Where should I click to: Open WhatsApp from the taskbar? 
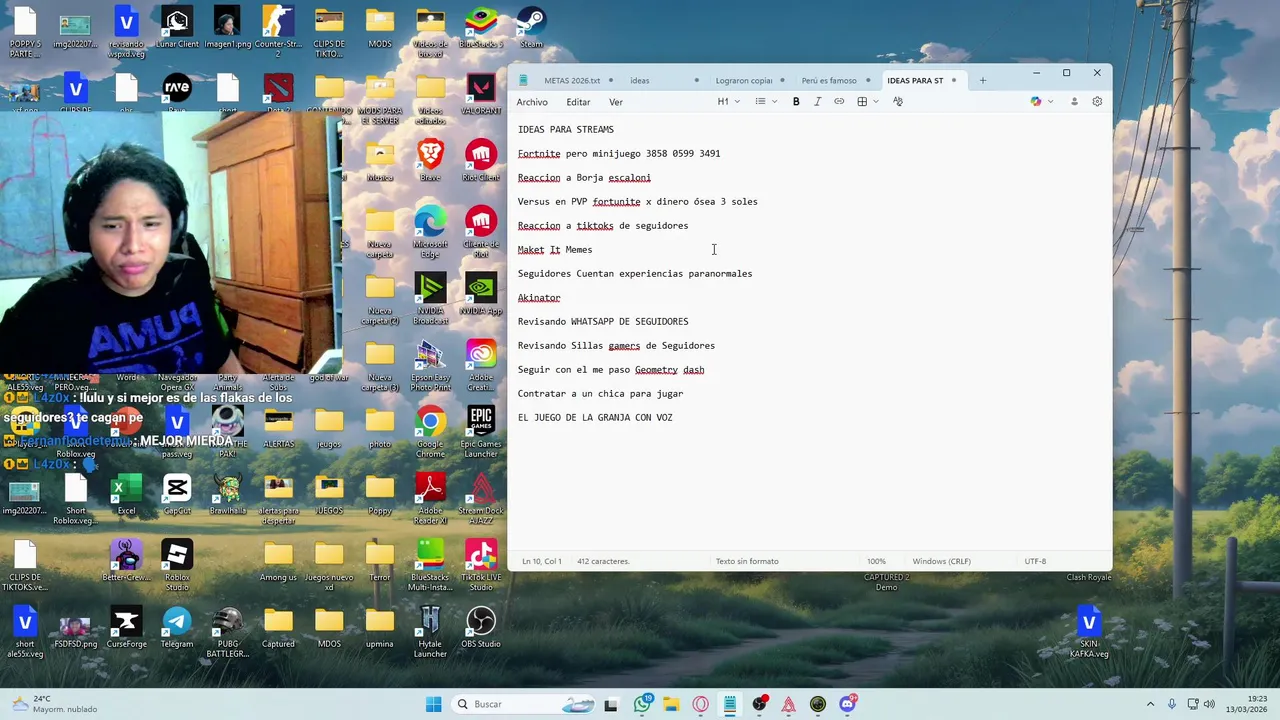(x=642, y=704)
